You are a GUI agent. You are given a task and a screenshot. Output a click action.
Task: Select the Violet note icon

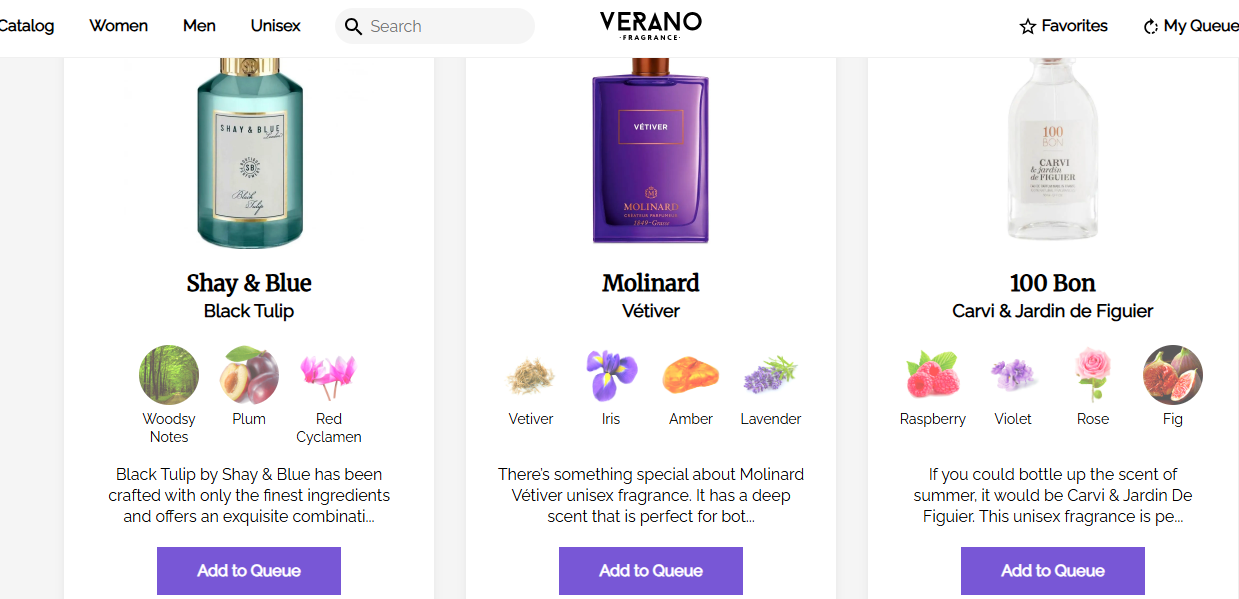[1013, 376]
